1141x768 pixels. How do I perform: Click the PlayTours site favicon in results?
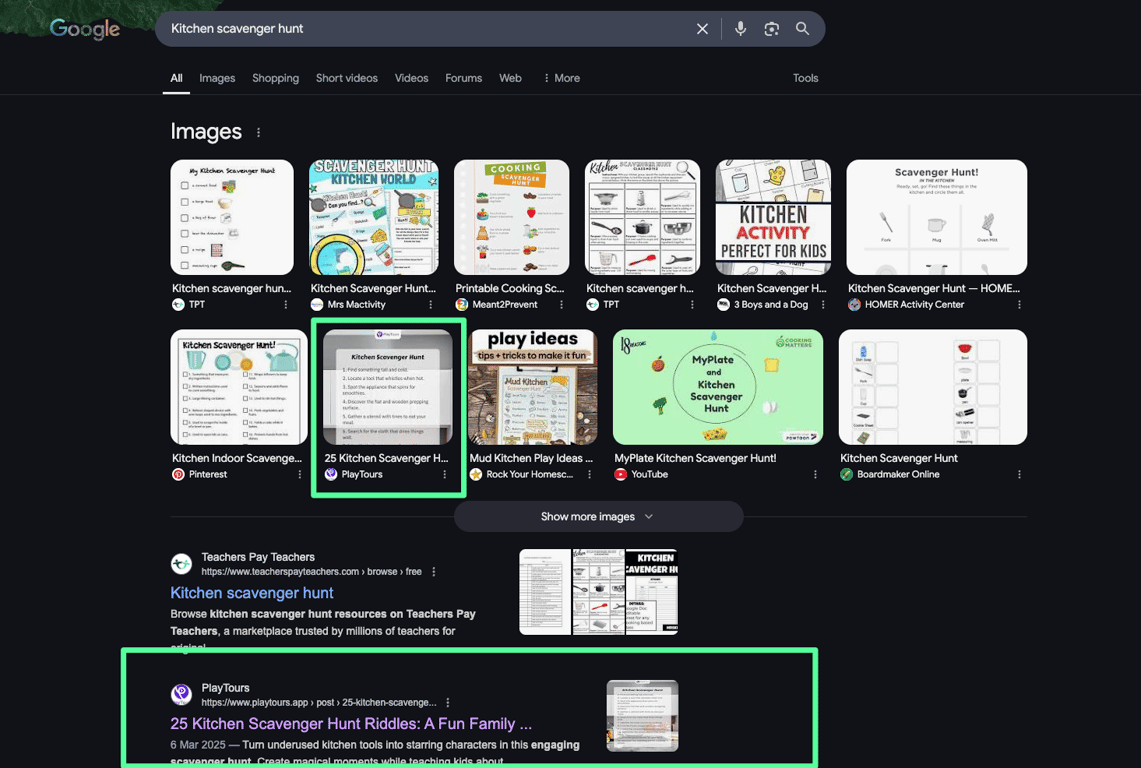[181, 694]
